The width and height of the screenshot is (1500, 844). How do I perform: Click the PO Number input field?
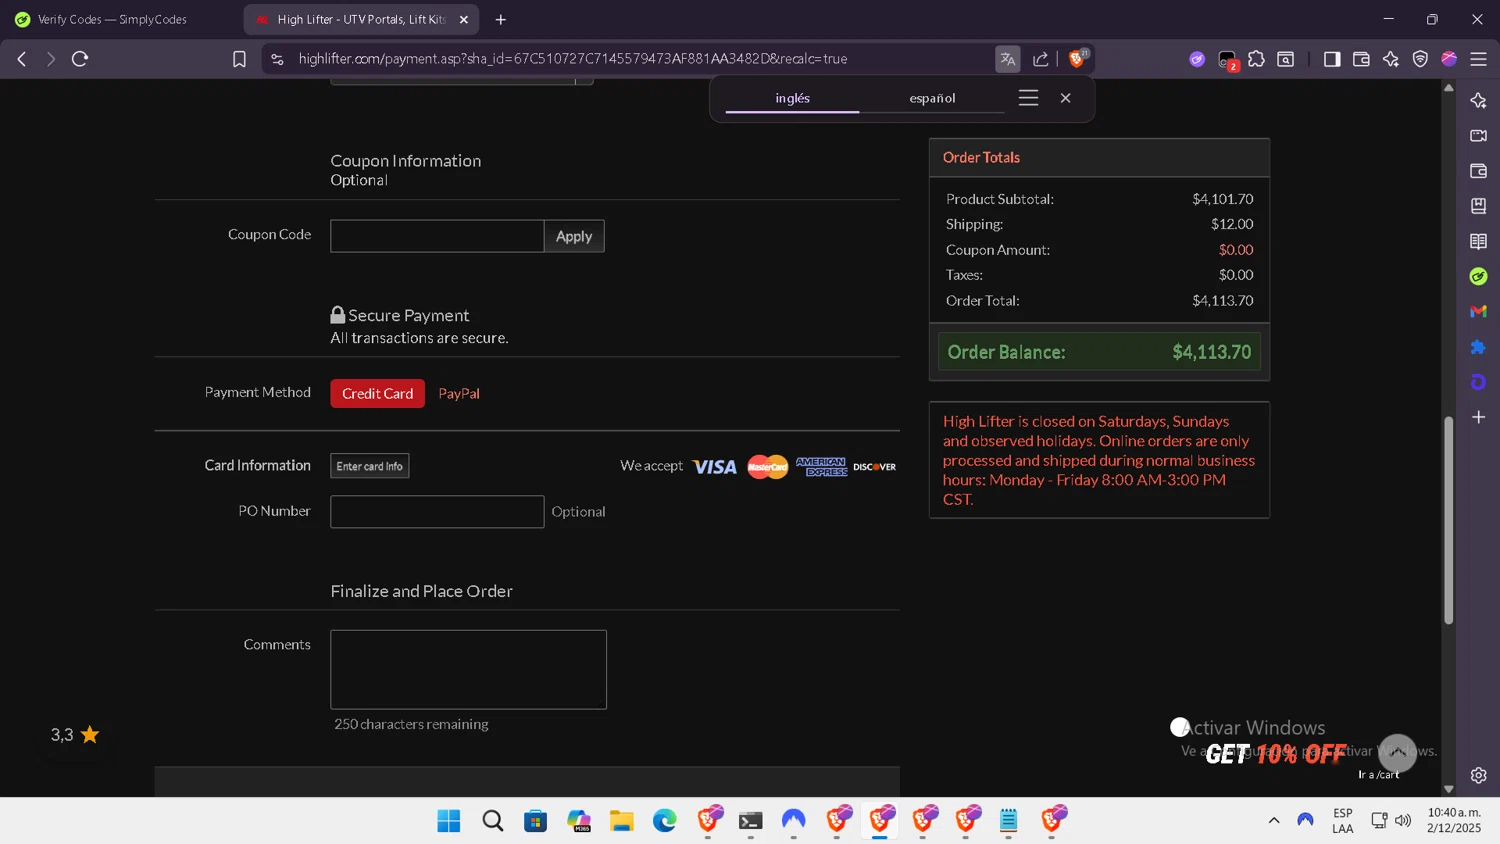pyautogui.click(x=437, y=512)
